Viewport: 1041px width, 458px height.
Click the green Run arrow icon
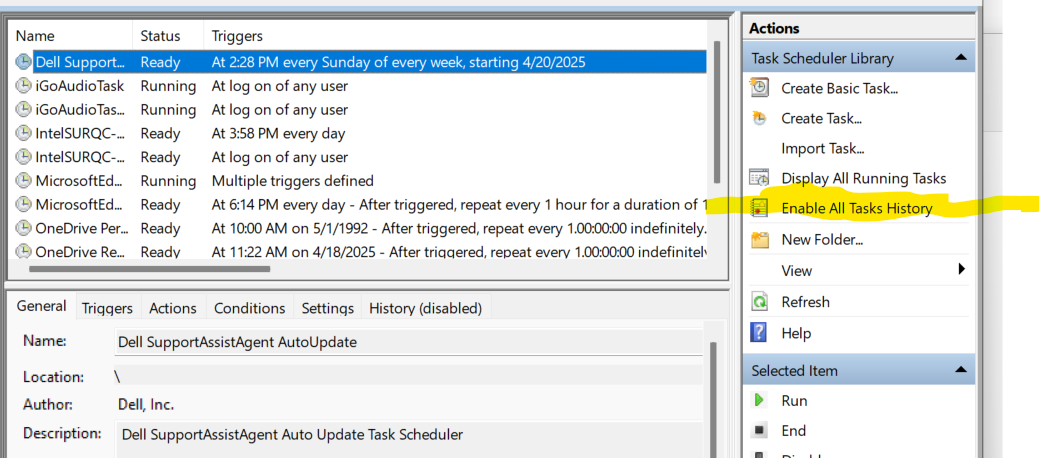click(759, 400)
